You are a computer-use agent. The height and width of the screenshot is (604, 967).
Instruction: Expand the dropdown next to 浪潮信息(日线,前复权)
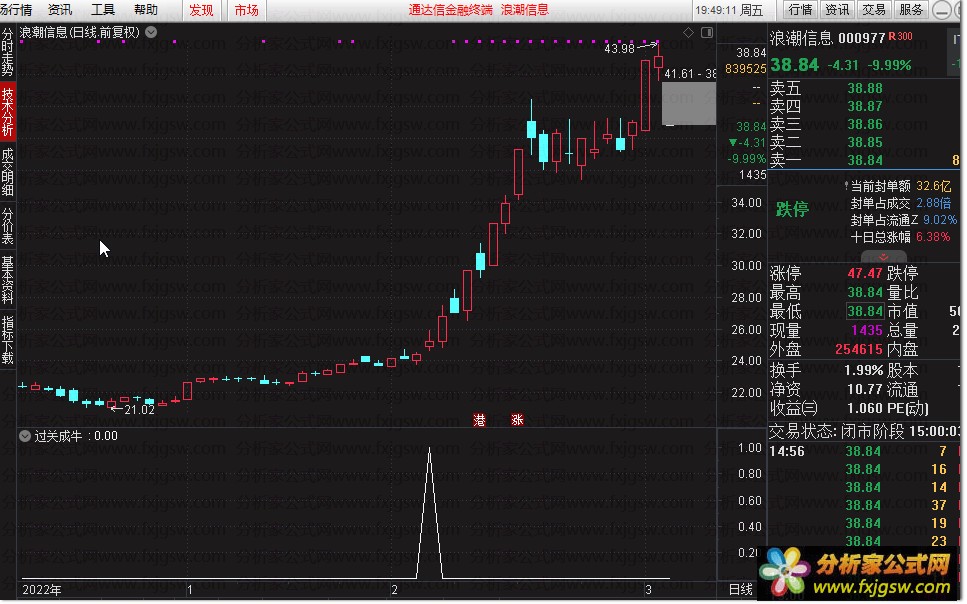click(x=151, y=32)
